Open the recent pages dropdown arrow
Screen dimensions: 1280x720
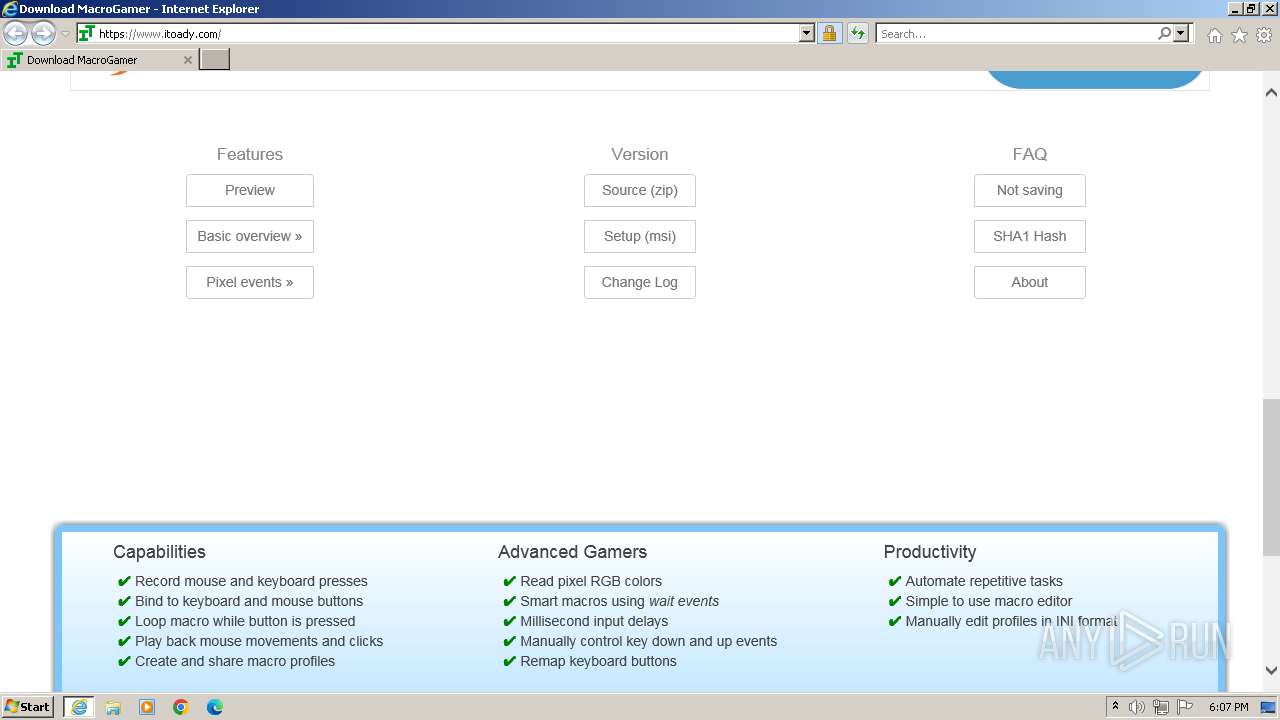pyautogui.click(x=65, y=34)
